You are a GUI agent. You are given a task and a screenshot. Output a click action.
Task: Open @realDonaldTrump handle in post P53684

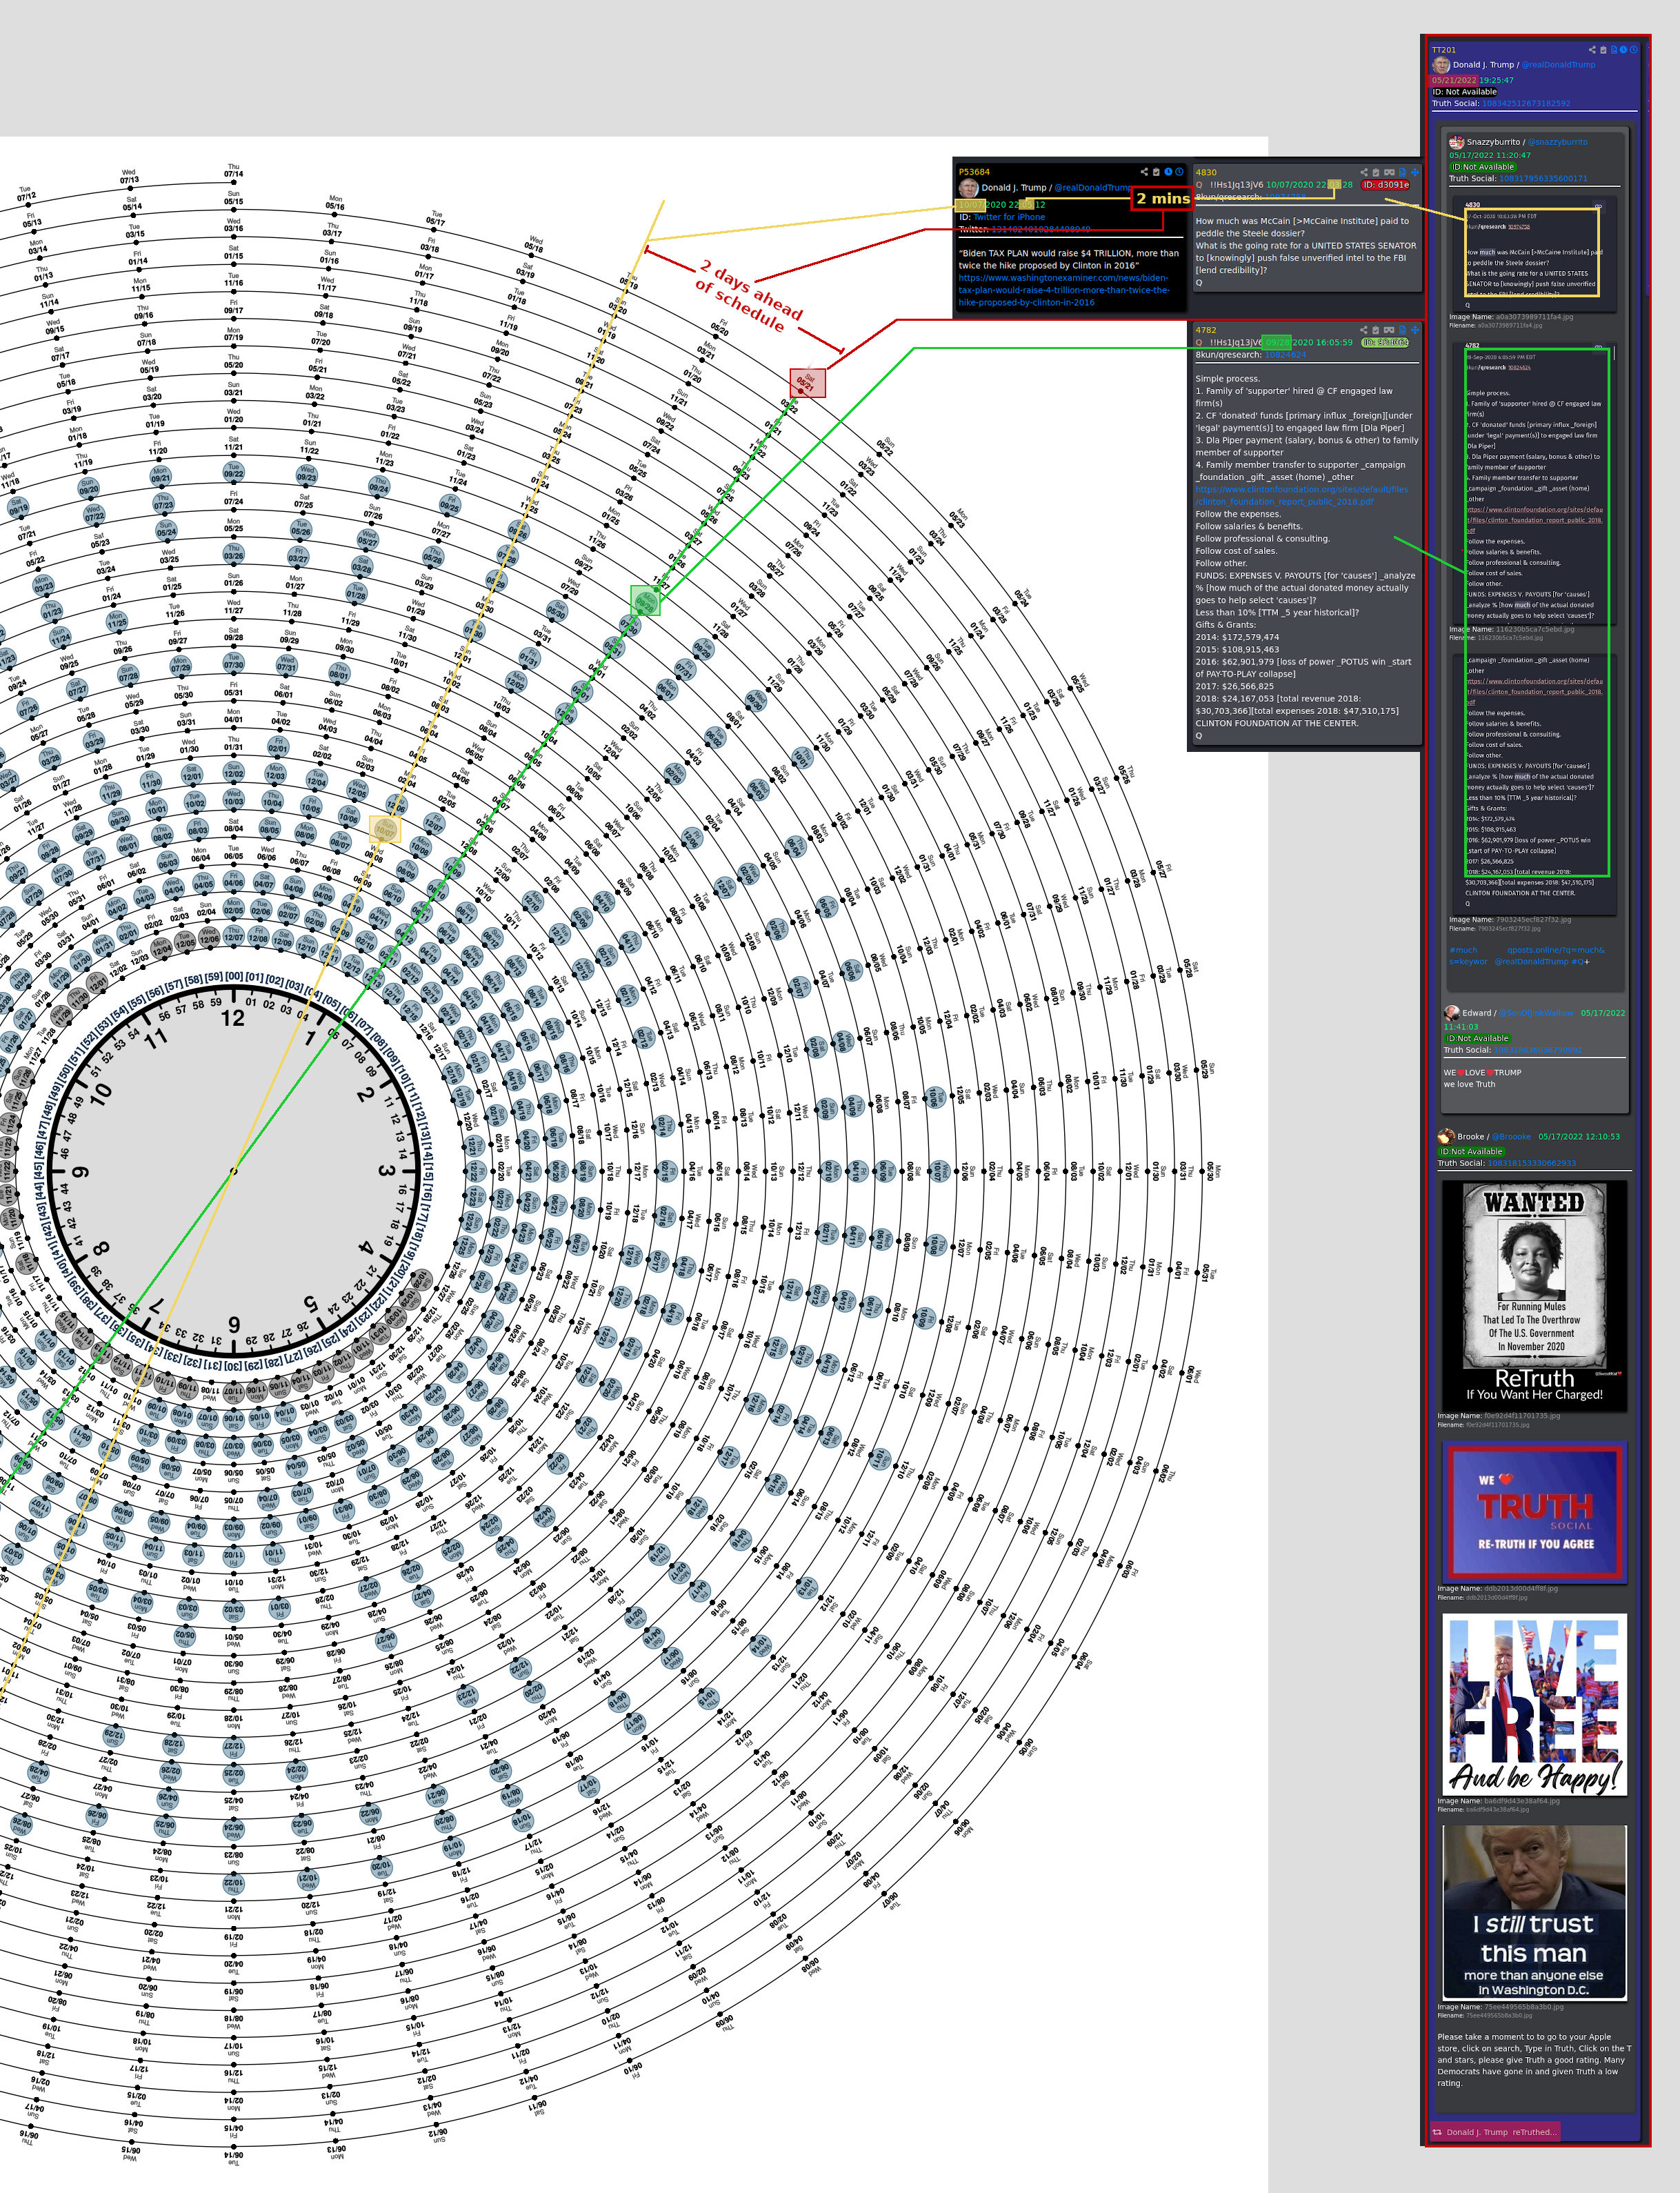1093,188
